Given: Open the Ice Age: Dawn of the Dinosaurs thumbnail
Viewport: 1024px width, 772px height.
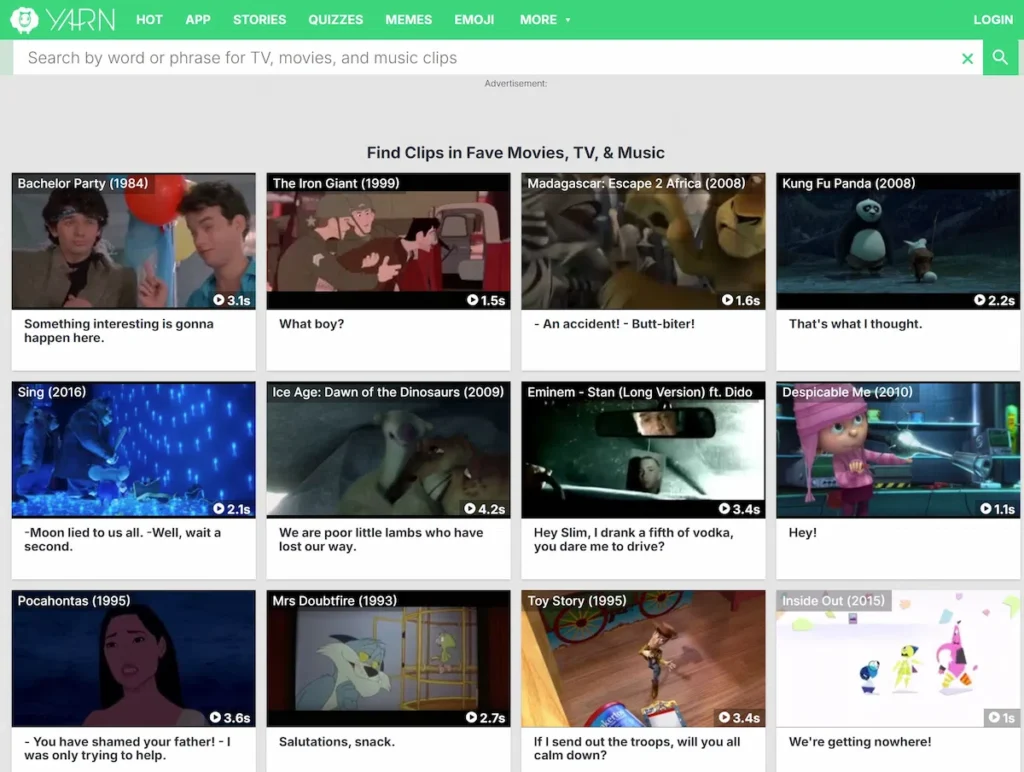Looking at the screenshot, I should (x=389, y=450).
